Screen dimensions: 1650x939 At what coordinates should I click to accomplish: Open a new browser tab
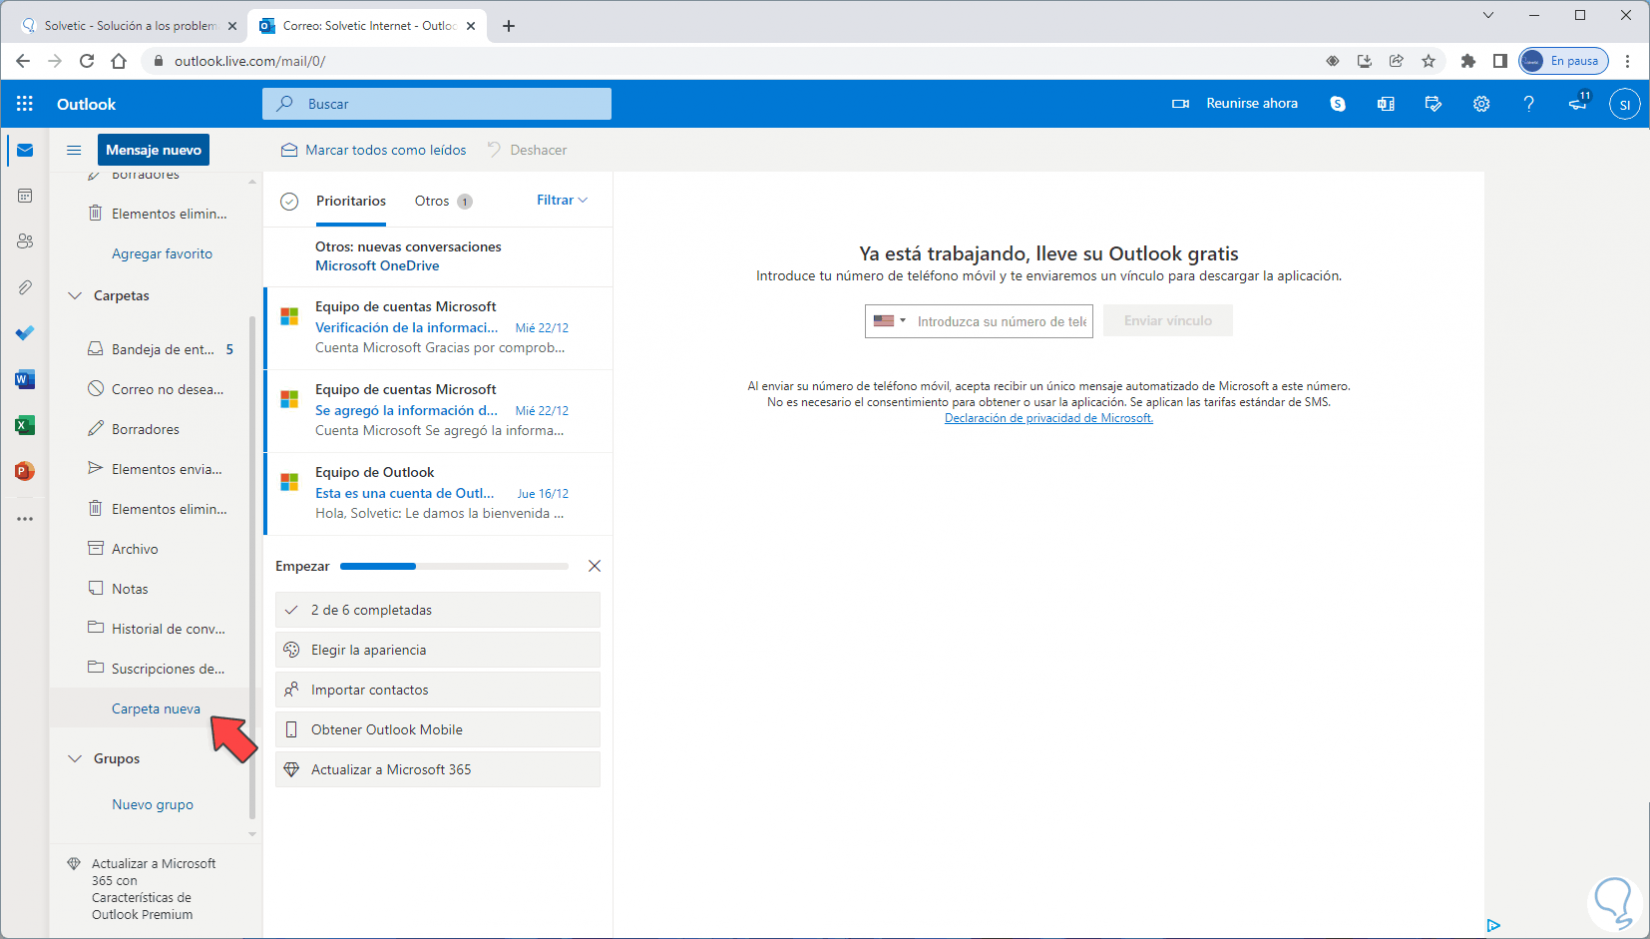coord(509,26)
